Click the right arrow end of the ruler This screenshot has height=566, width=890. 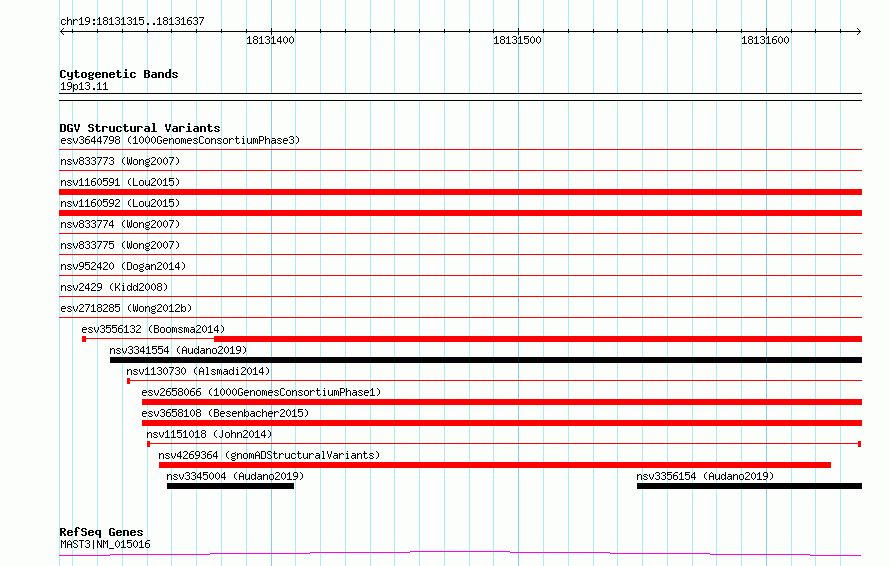pos(859,31)
